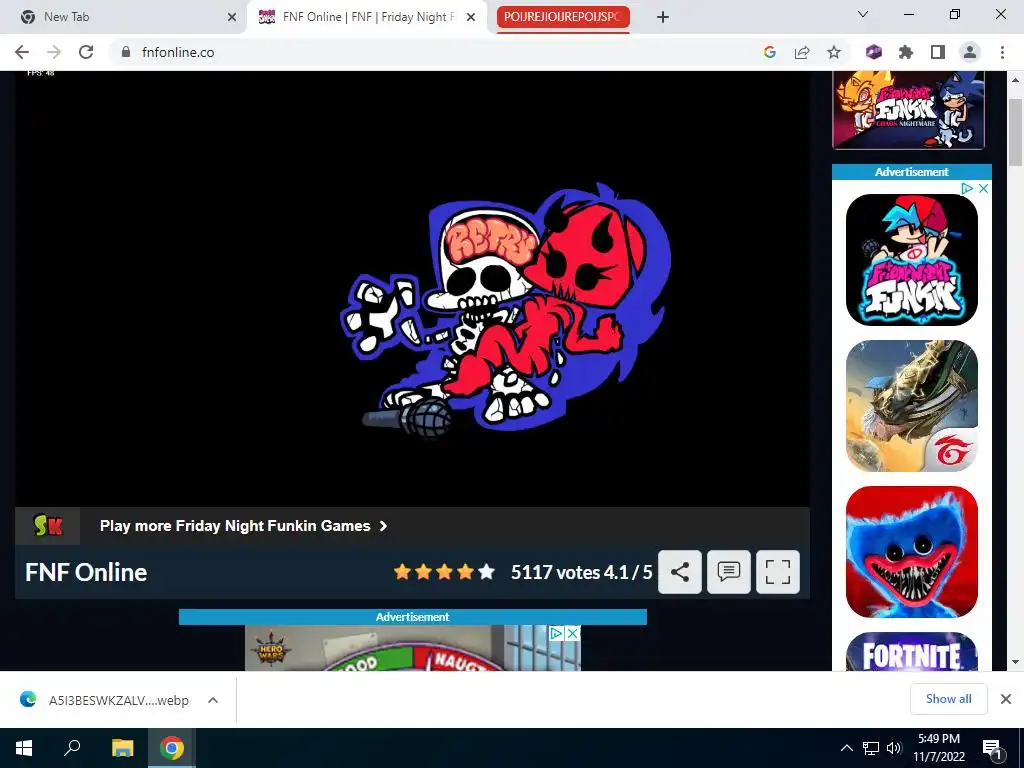1024x768 pixels.
Task: Open the Huggy Wuggy Poppy Playtime ad
Action: pos(912,552)
